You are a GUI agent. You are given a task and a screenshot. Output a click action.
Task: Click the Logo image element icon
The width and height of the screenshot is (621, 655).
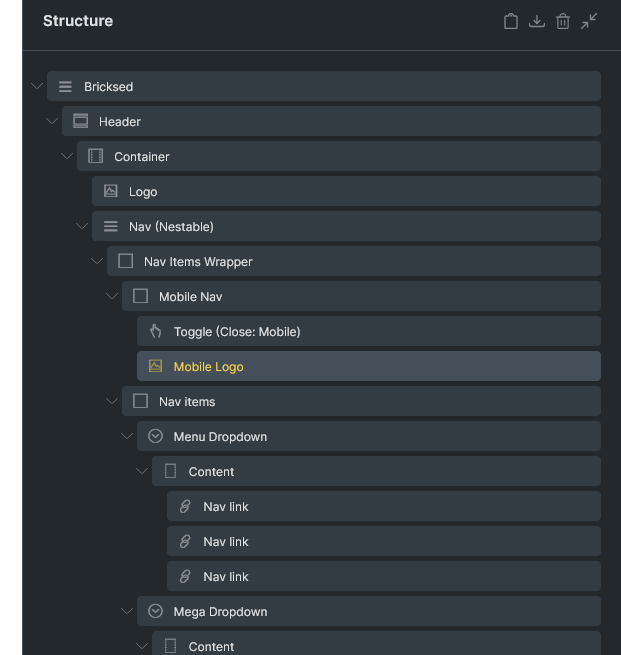110,191
